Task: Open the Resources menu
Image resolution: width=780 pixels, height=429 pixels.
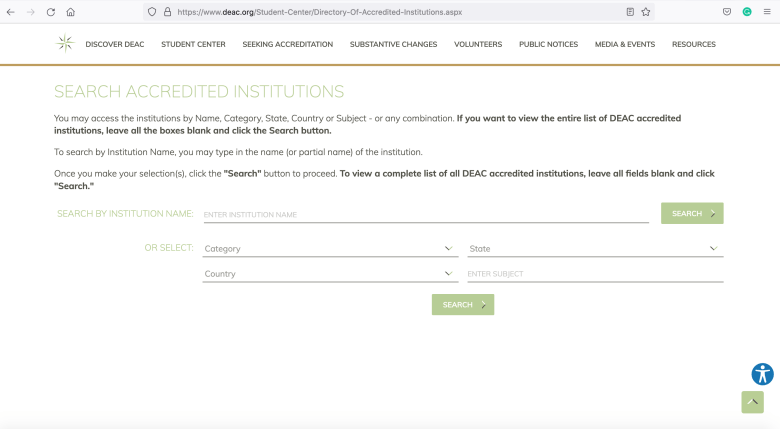Action: tap(694, 44)
